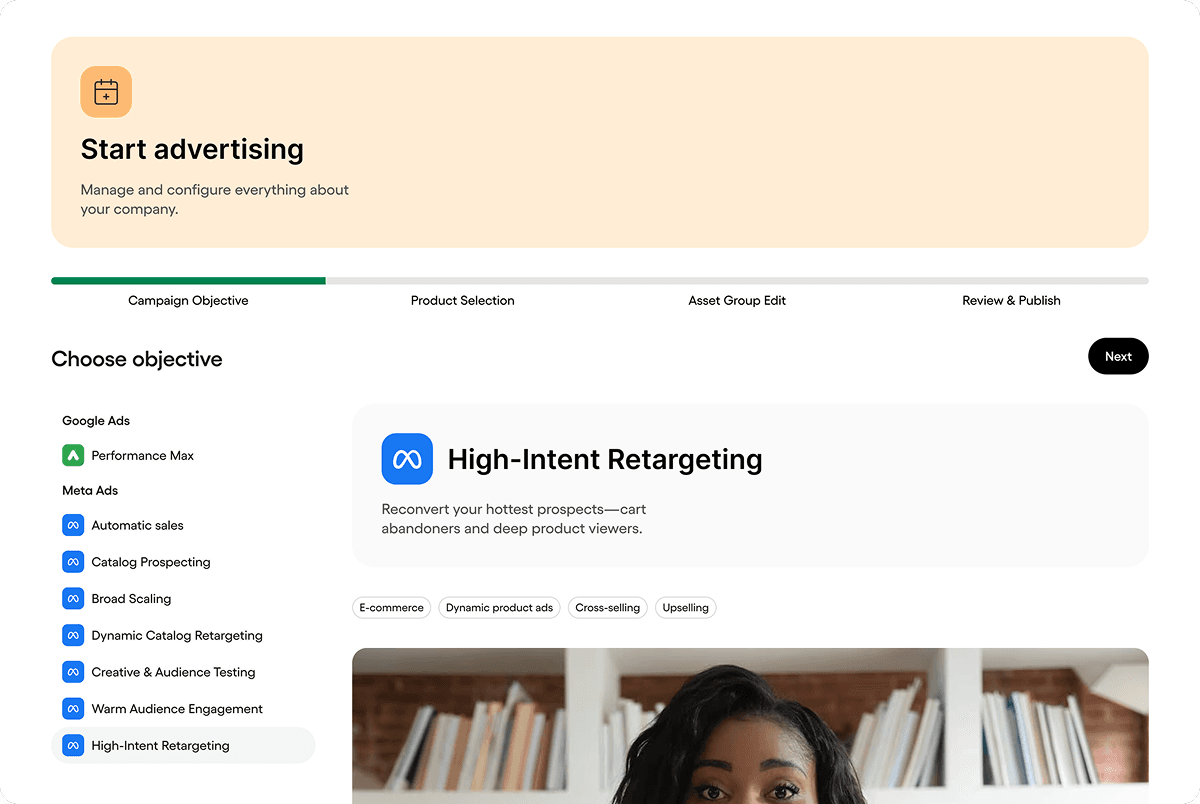This screenshot has width=1200, height=804.
Task: Click the Choose objective heading
Action: [137, 359]
